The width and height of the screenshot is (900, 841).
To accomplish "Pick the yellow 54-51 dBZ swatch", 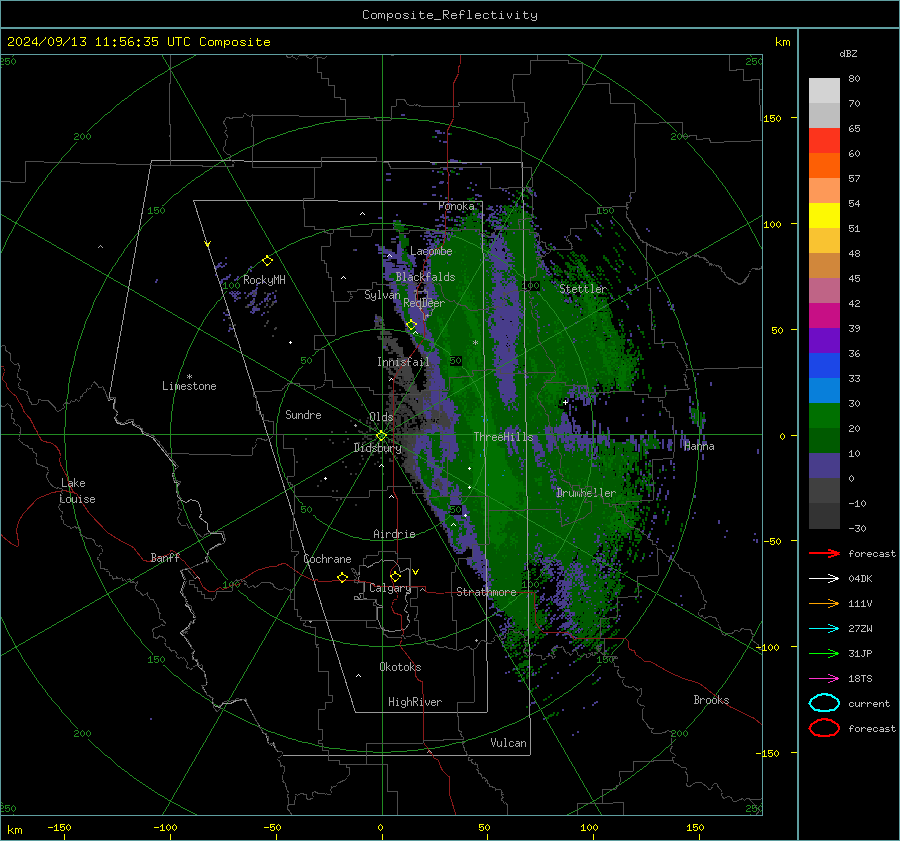I will tap(824, 216).
